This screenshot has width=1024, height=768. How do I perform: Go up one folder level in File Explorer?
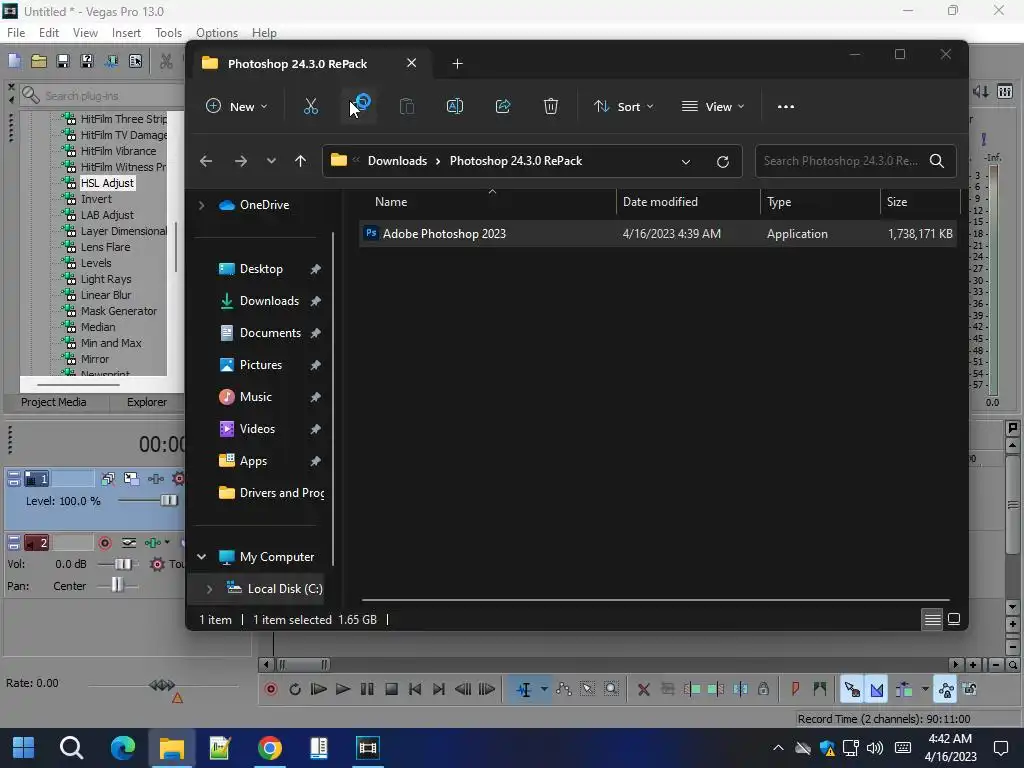[x=300, y=161]
